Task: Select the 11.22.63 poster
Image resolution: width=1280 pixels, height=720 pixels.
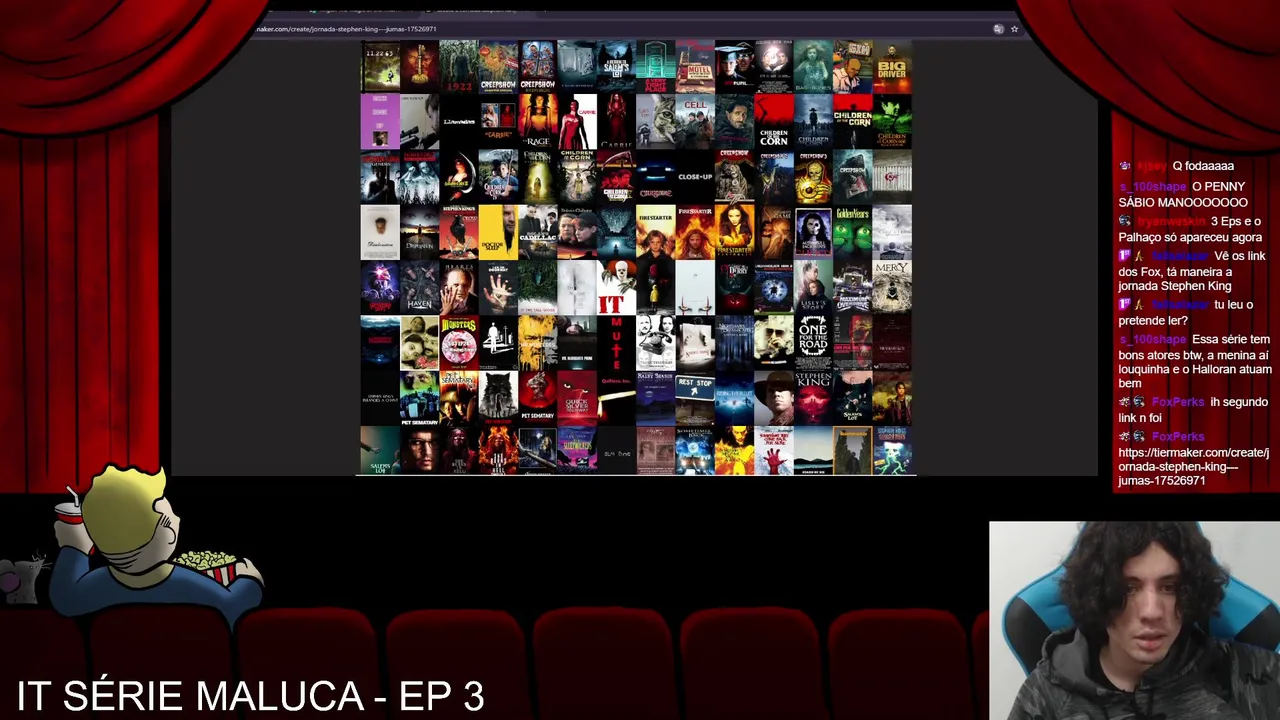Action: click(380, 67)
